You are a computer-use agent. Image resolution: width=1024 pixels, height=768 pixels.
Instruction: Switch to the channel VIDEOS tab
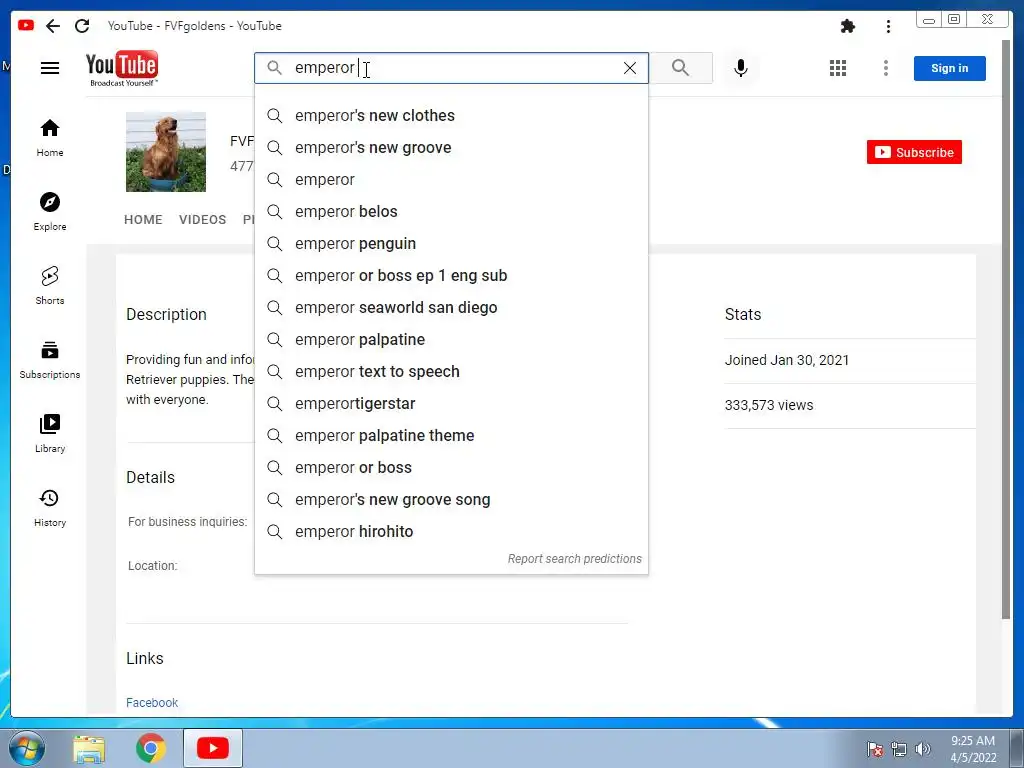click(x=202, y=219)
